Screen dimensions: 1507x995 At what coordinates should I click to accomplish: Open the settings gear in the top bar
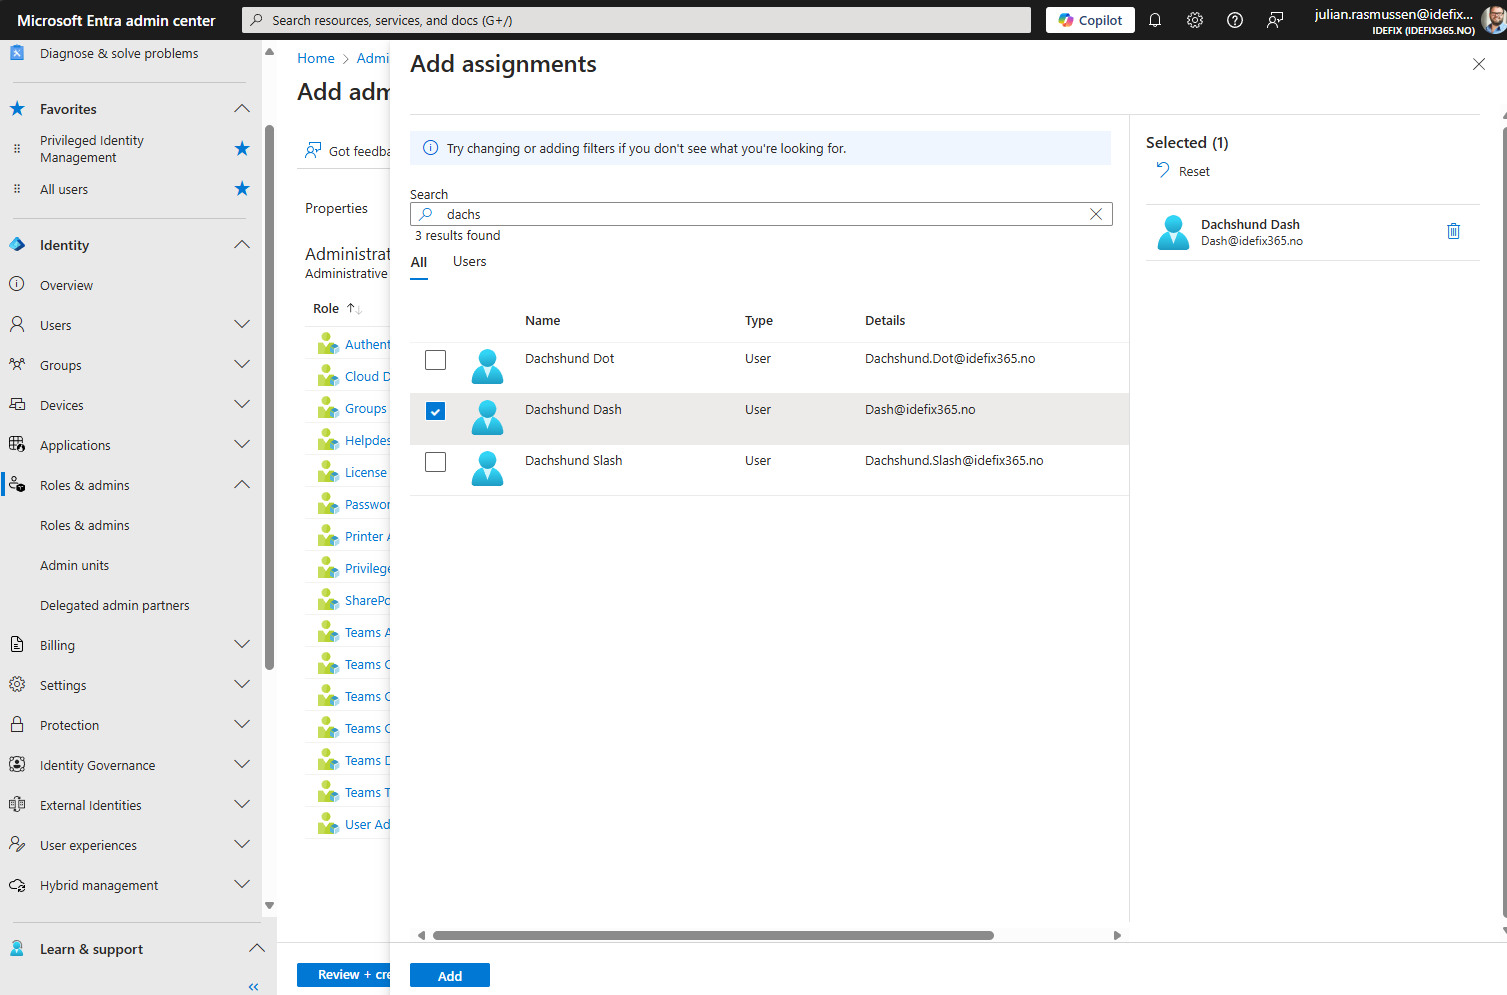(1195, 20)
